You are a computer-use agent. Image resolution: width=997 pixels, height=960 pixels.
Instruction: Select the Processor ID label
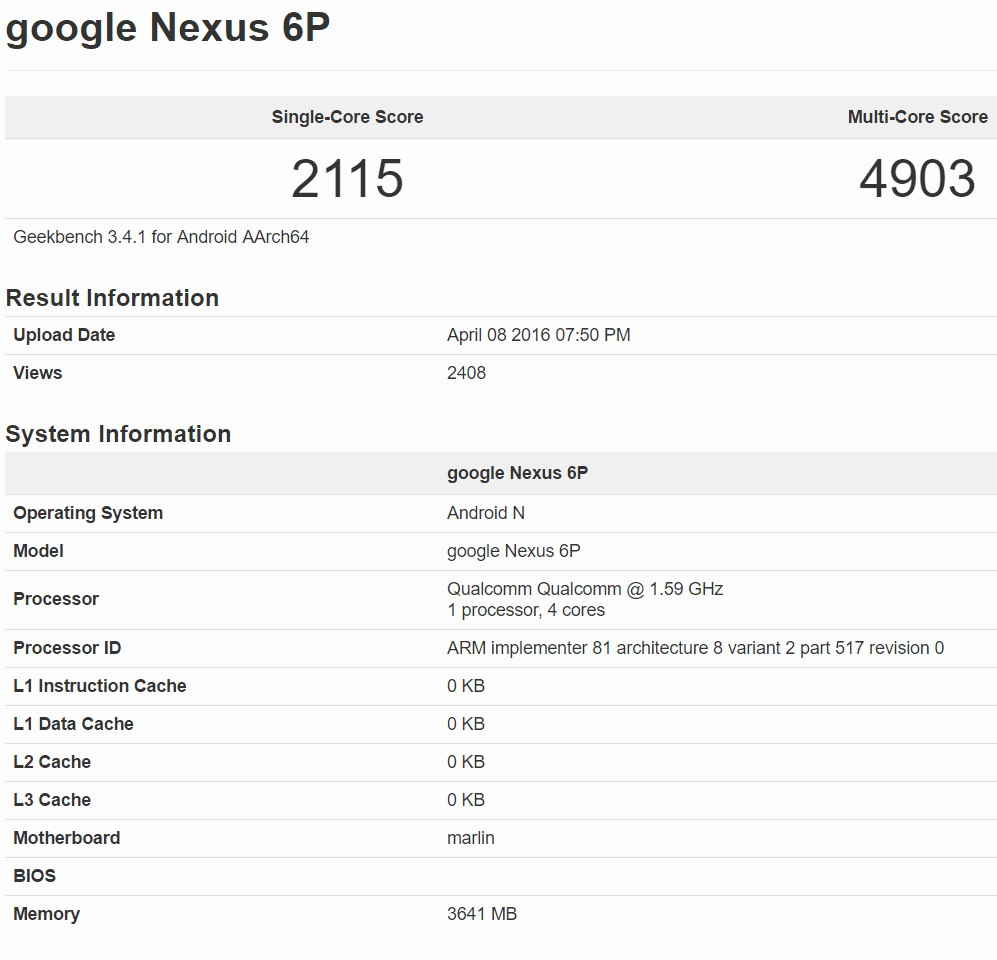pyautogui.click(x=67, y=648)
